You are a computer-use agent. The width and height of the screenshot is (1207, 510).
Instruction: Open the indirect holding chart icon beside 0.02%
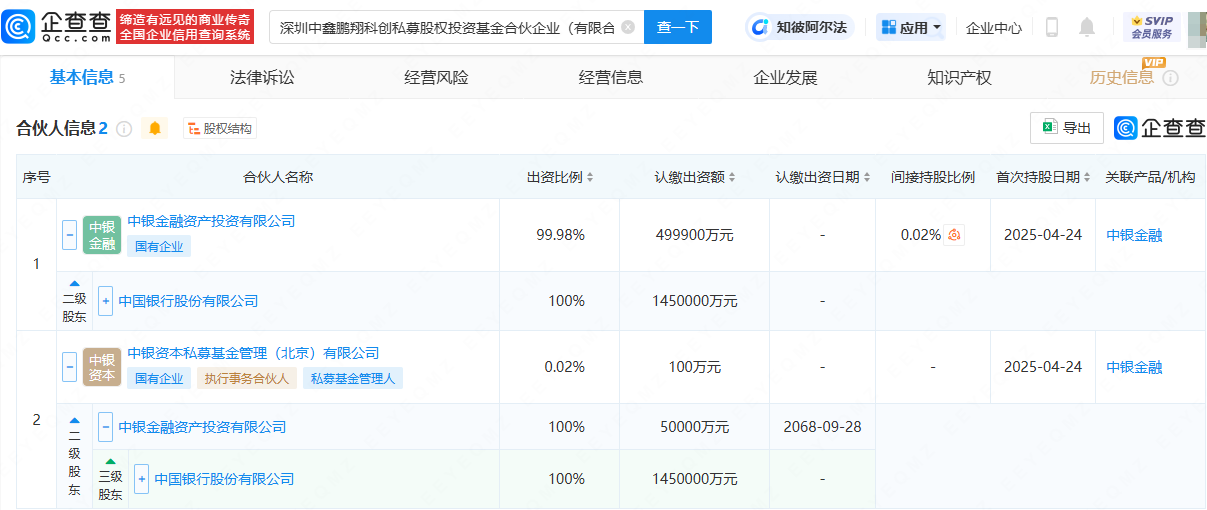pyautogui.click(x=955, y=235)
